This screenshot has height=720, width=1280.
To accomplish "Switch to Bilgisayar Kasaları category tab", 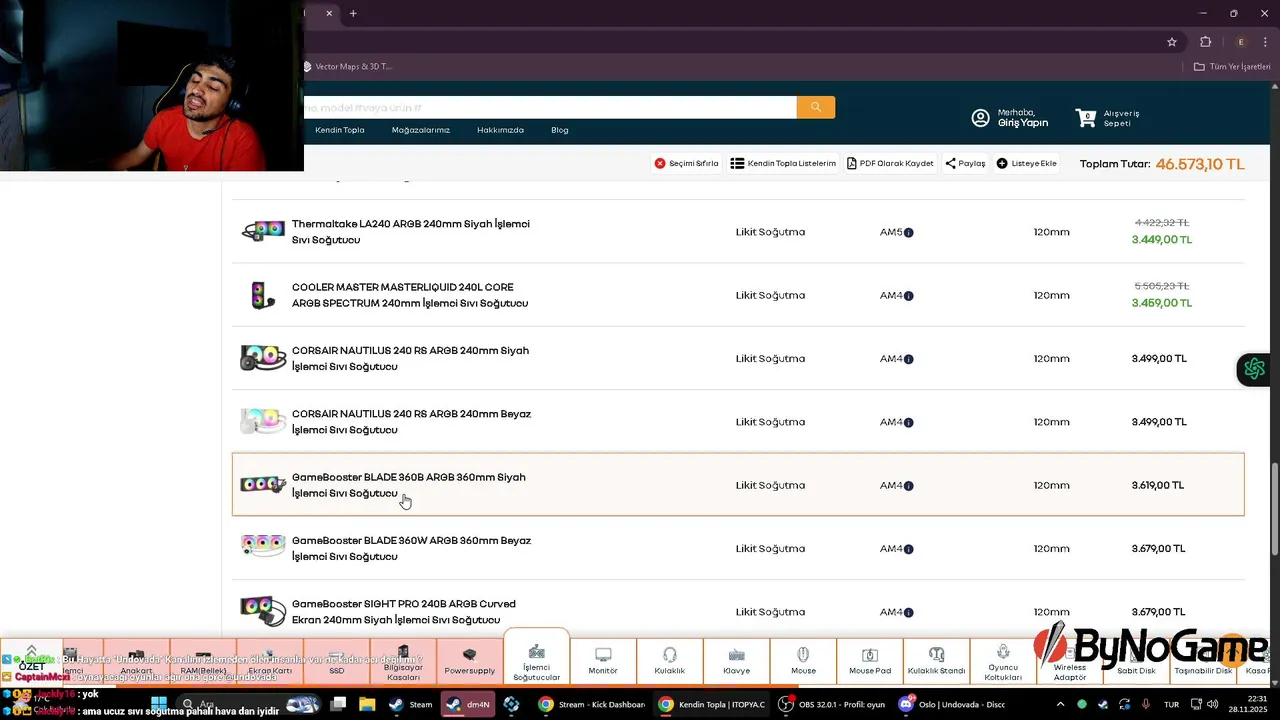I will coord(403,661).
